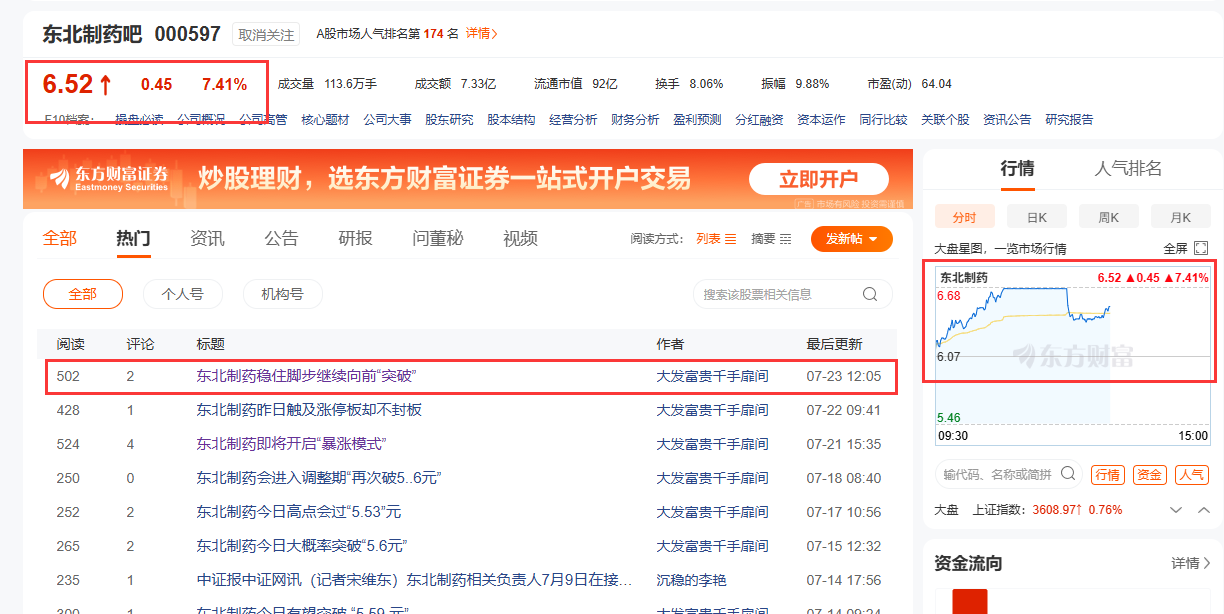
Task: Select the 日K chart period
Action: pos(1036,216)
